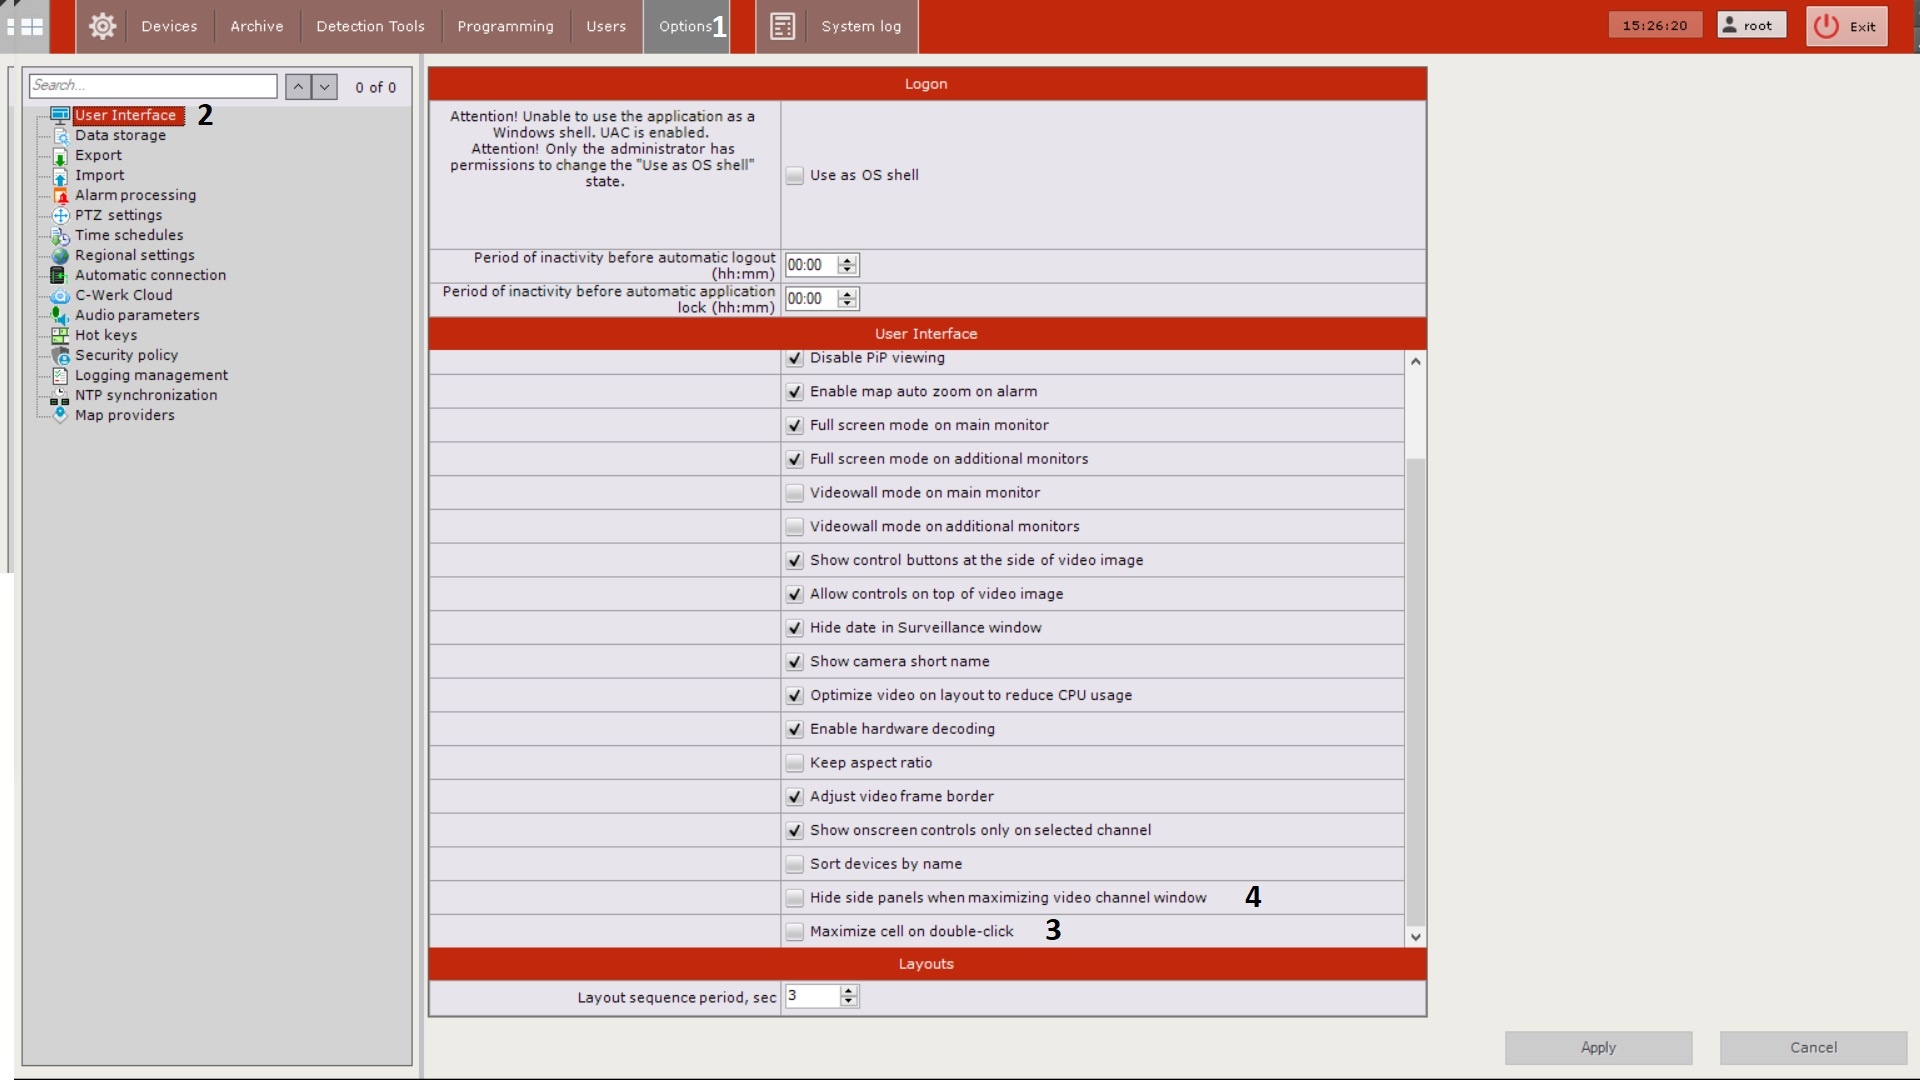Viewport: 1920px width, 1080px height.
Task: Click the search previous up-chevron button
Action: pos(298,87)
